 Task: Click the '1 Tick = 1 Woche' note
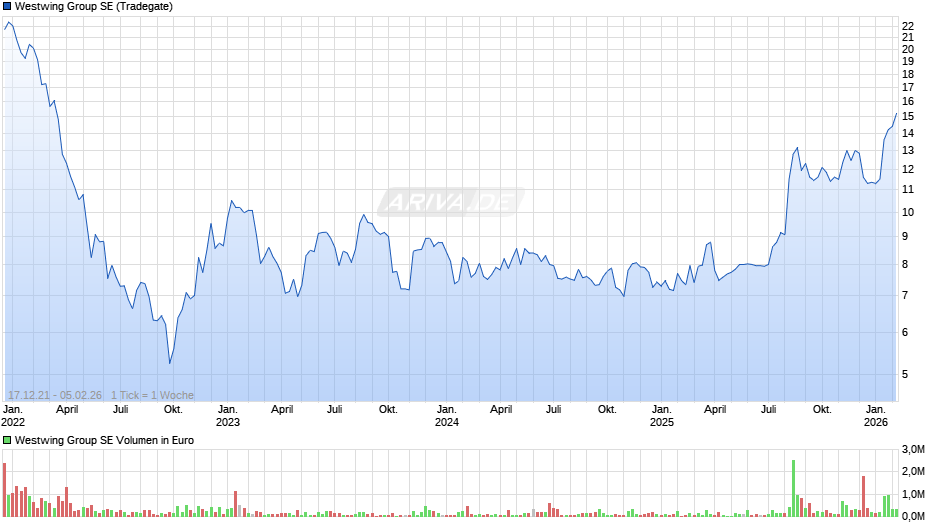tap(152, 395)
